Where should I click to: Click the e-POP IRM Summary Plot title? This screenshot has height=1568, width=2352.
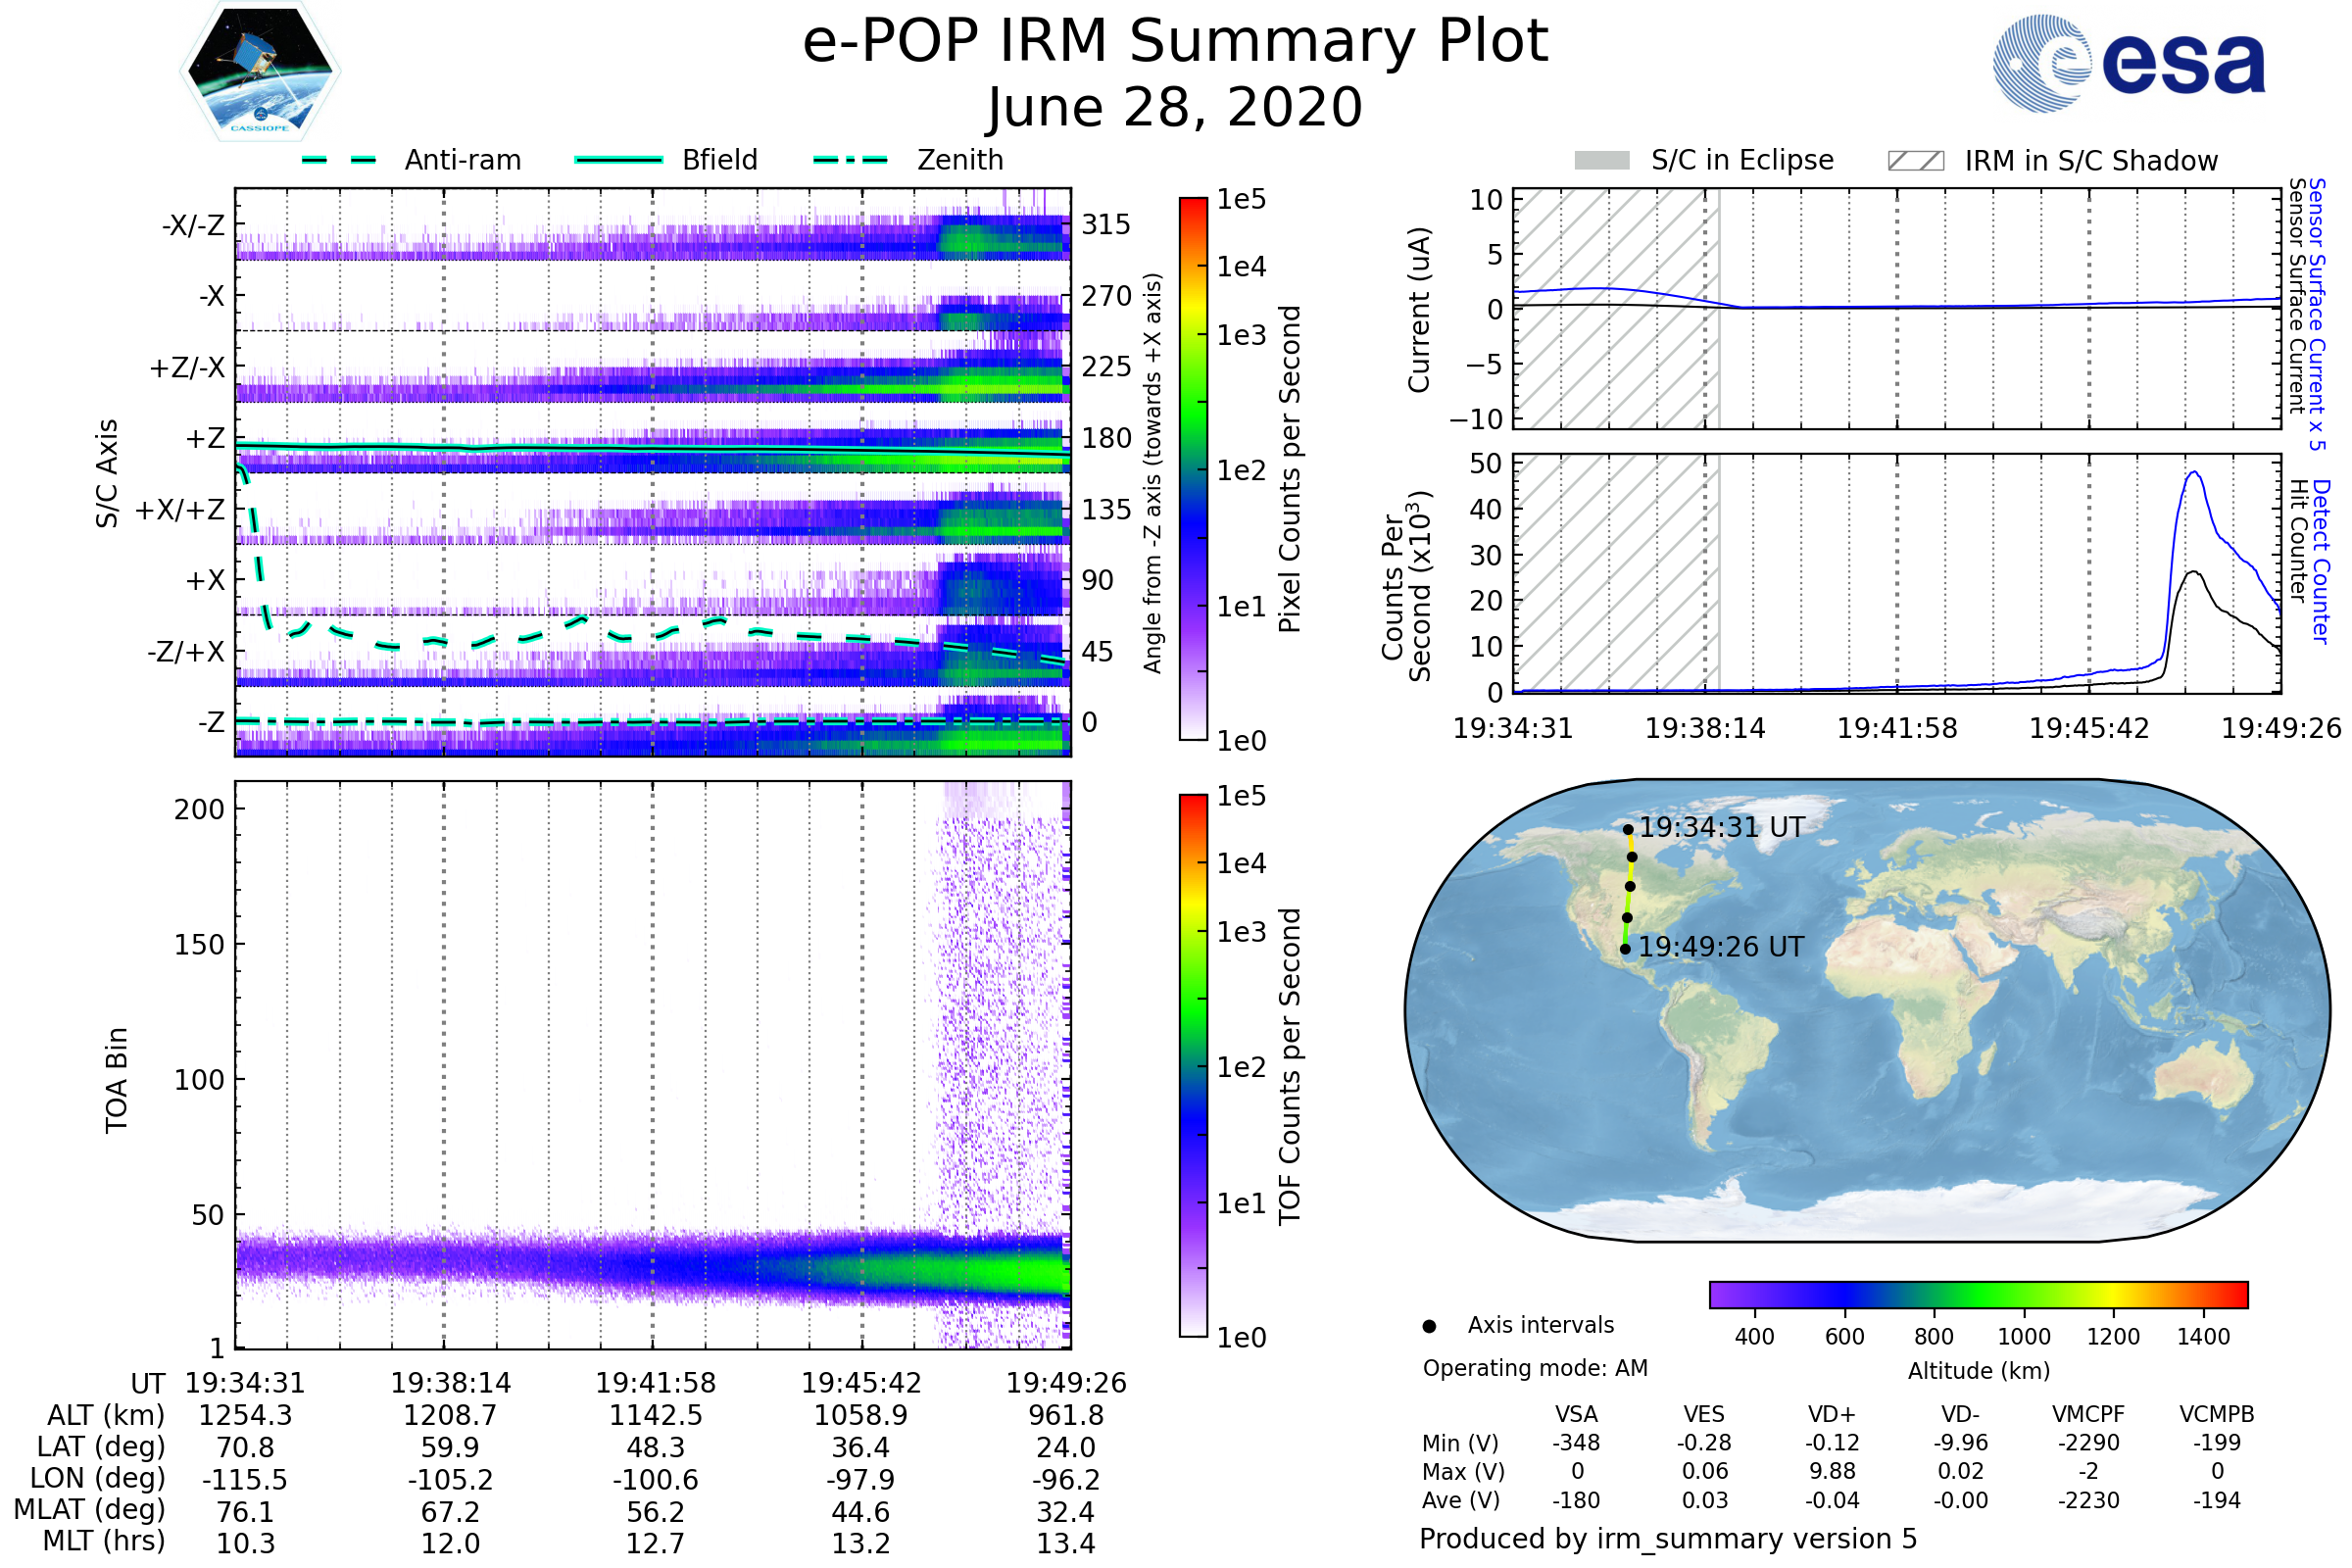point(1175,42)
